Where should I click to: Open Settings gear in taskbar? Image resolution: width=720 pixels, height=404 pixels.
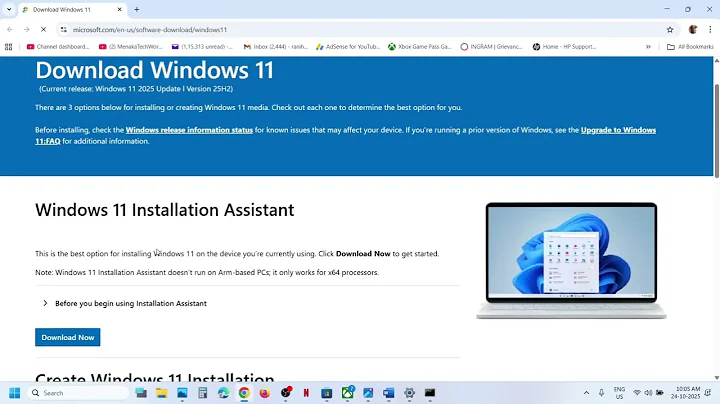(409, 393)
